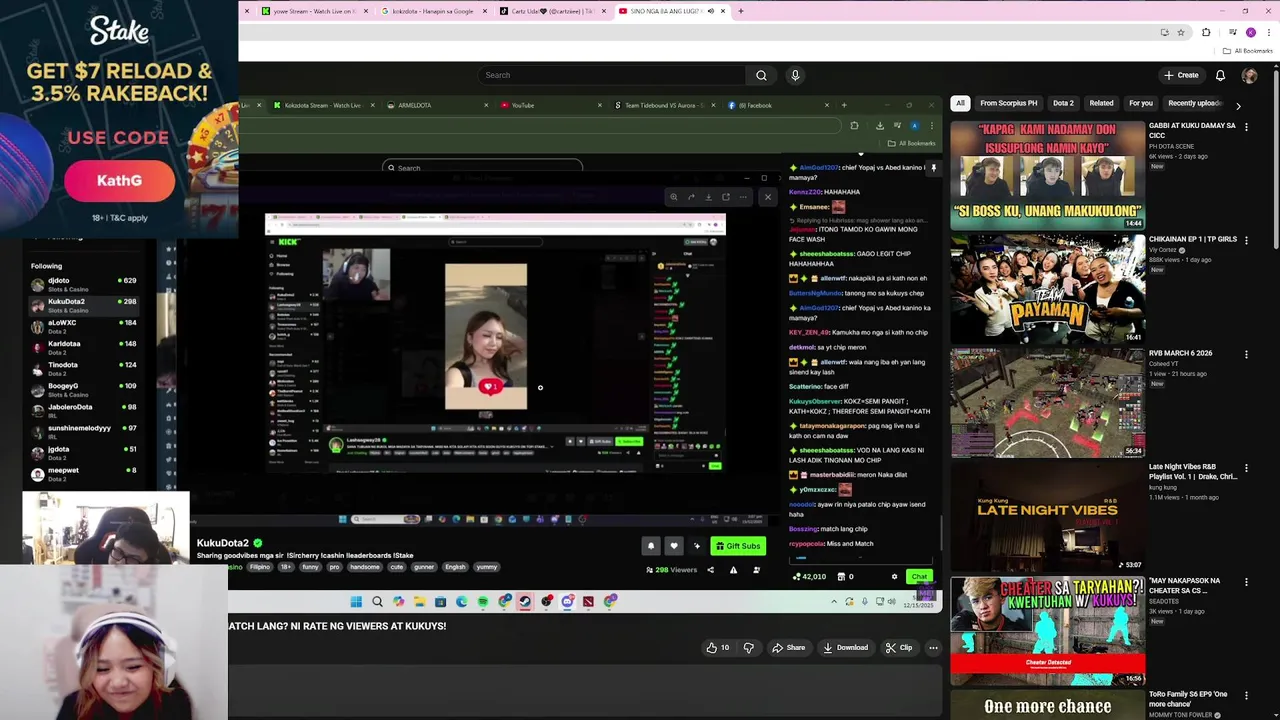Image resolution: width=1280 pixels, height=720 pixels.
Task: Open options menu for ToRo Family video
Action: (1246, 695)
